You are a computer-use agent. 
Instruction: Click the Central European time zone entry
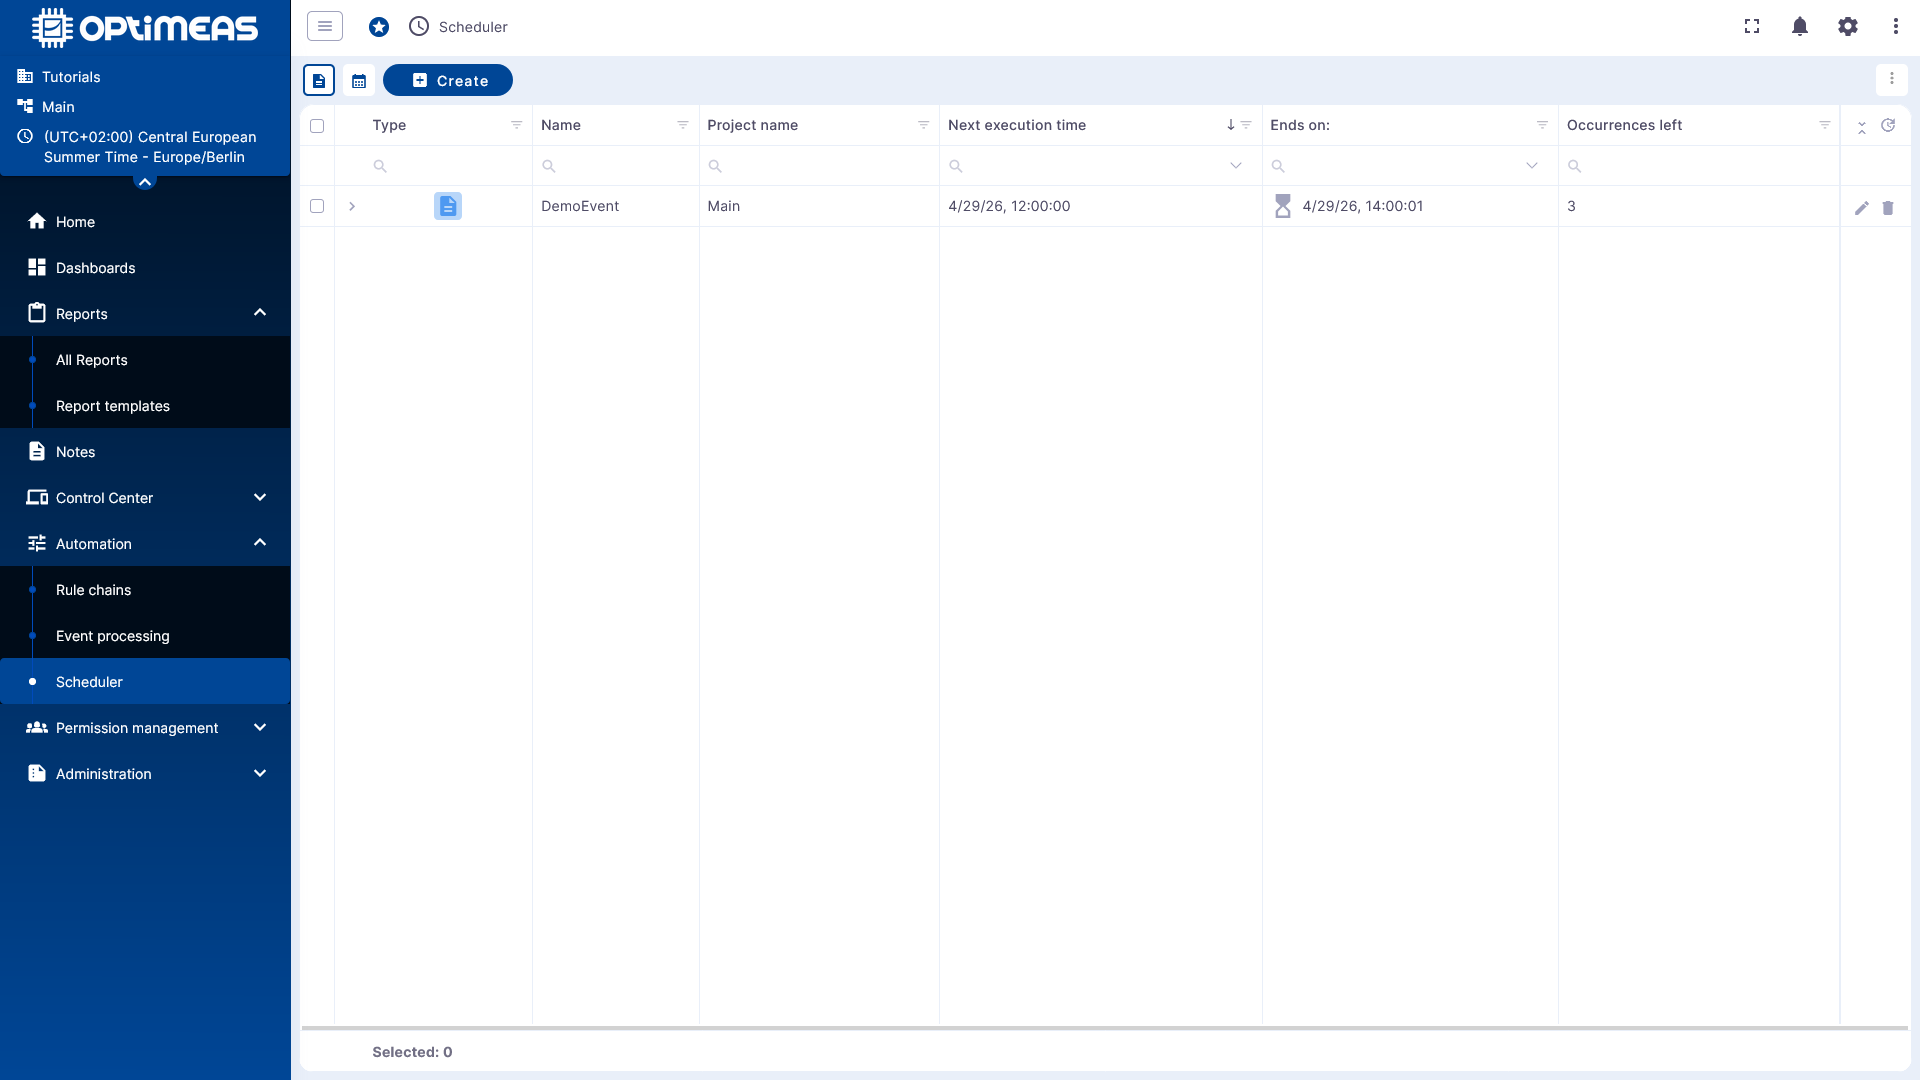pos(149,147)
